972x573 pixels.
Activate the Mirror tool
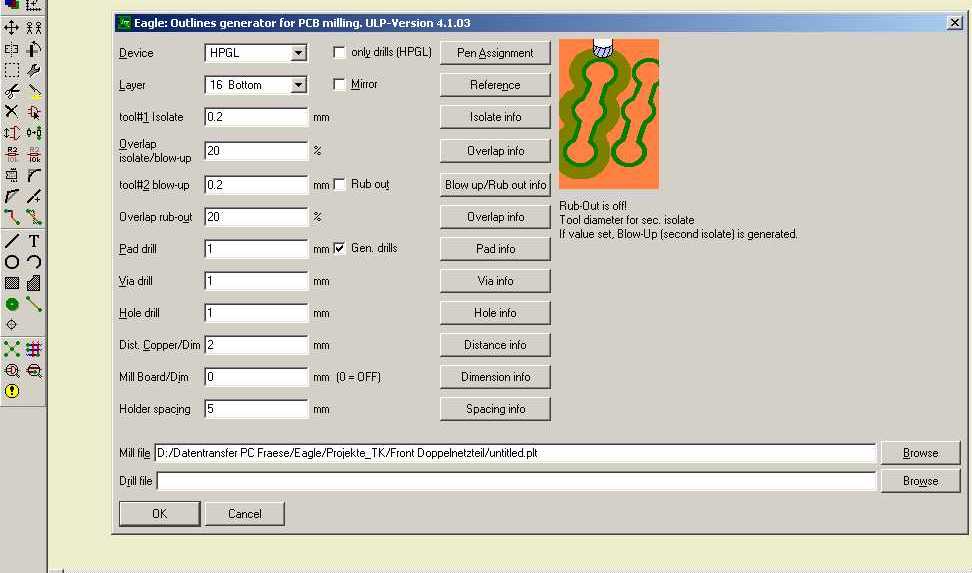tap(11, 49)
